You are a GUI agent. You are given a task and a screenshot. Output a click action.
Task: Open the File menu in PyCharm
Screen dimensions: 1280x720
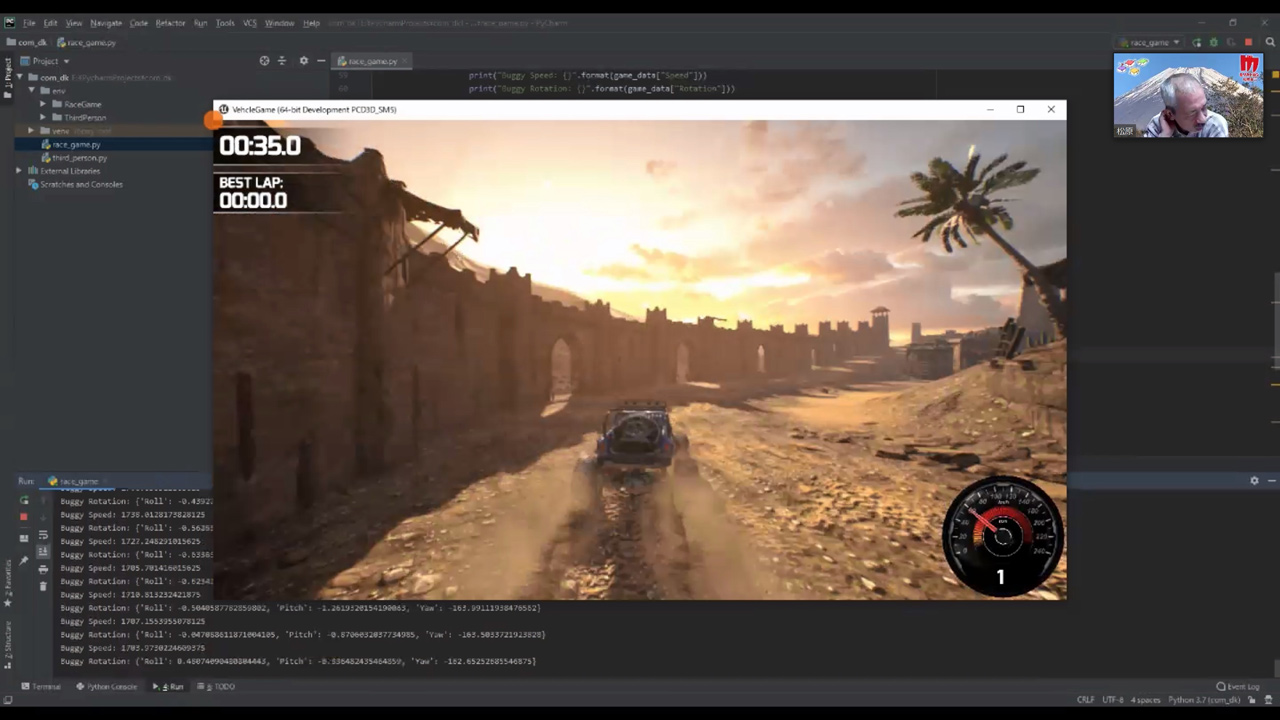[29, 23]
